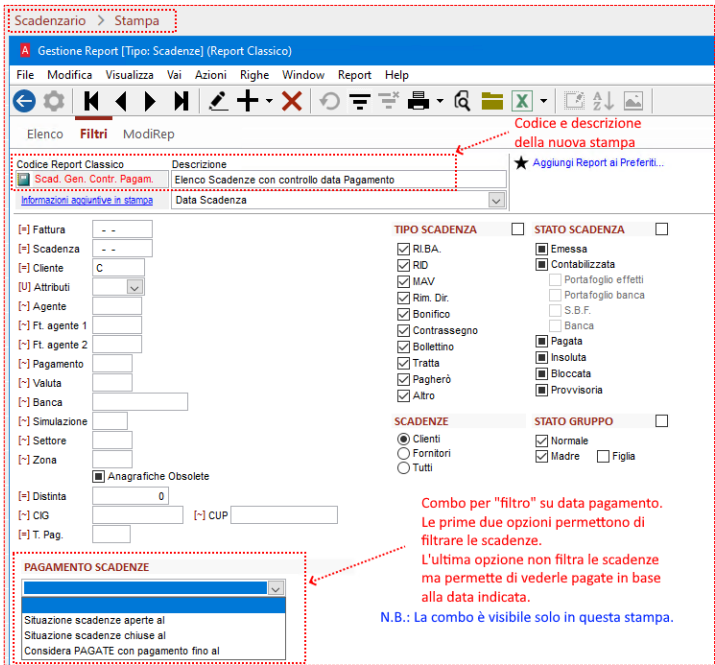Click the printer icon

click(x=418, y=101)
